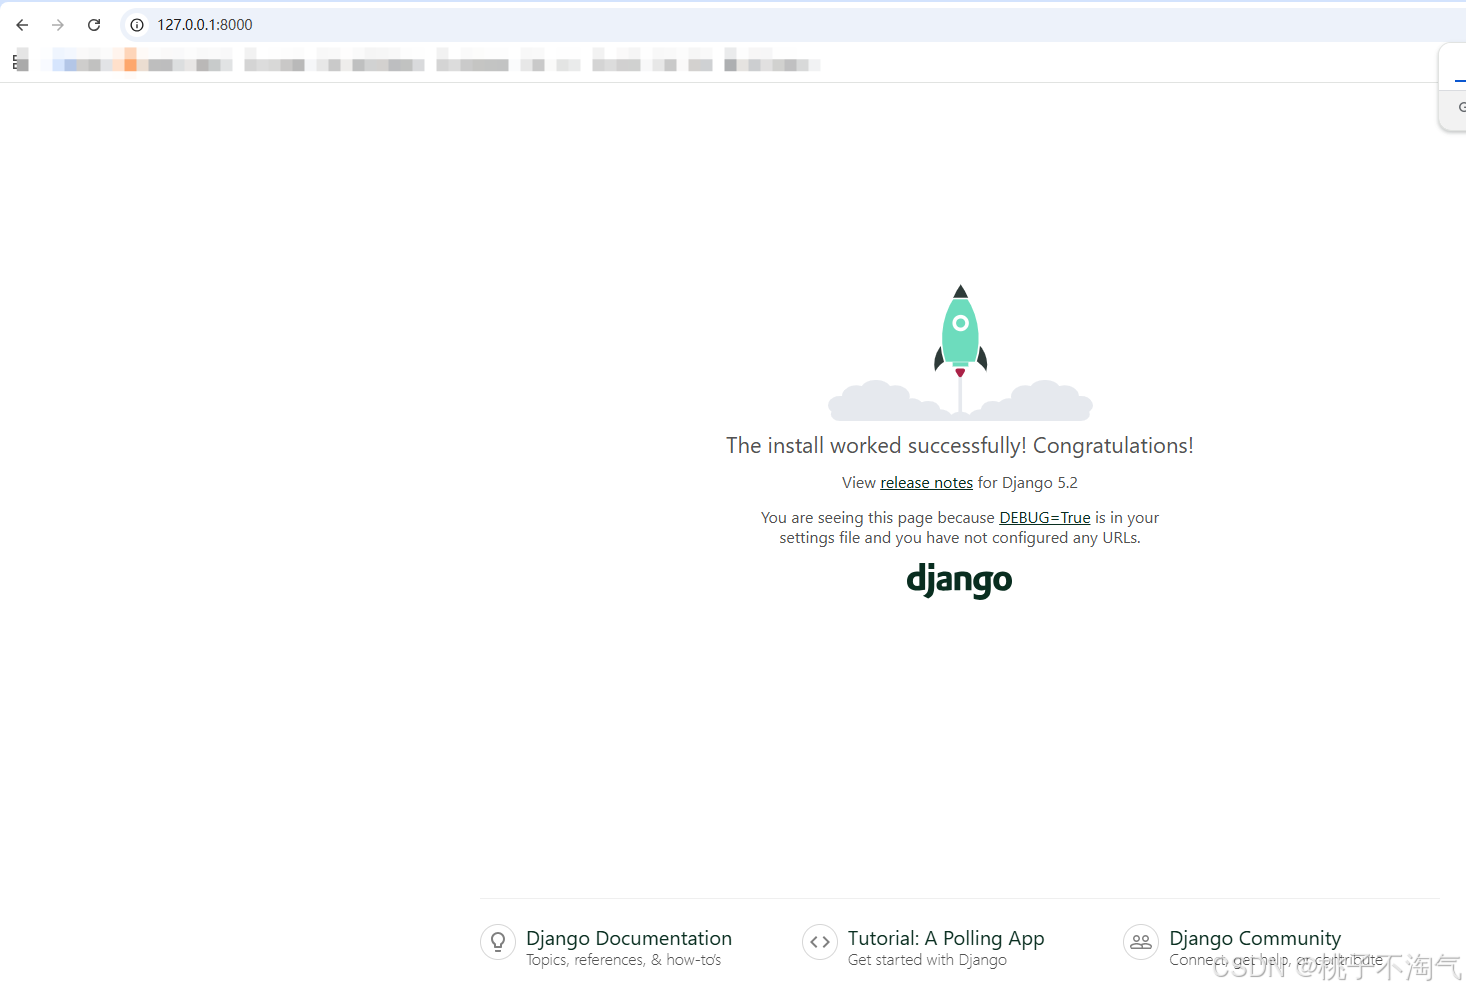Click the install worked successfully heading
Image resolution: width=1466 pixels, height=993 pixels.
(x=960, y=446)
